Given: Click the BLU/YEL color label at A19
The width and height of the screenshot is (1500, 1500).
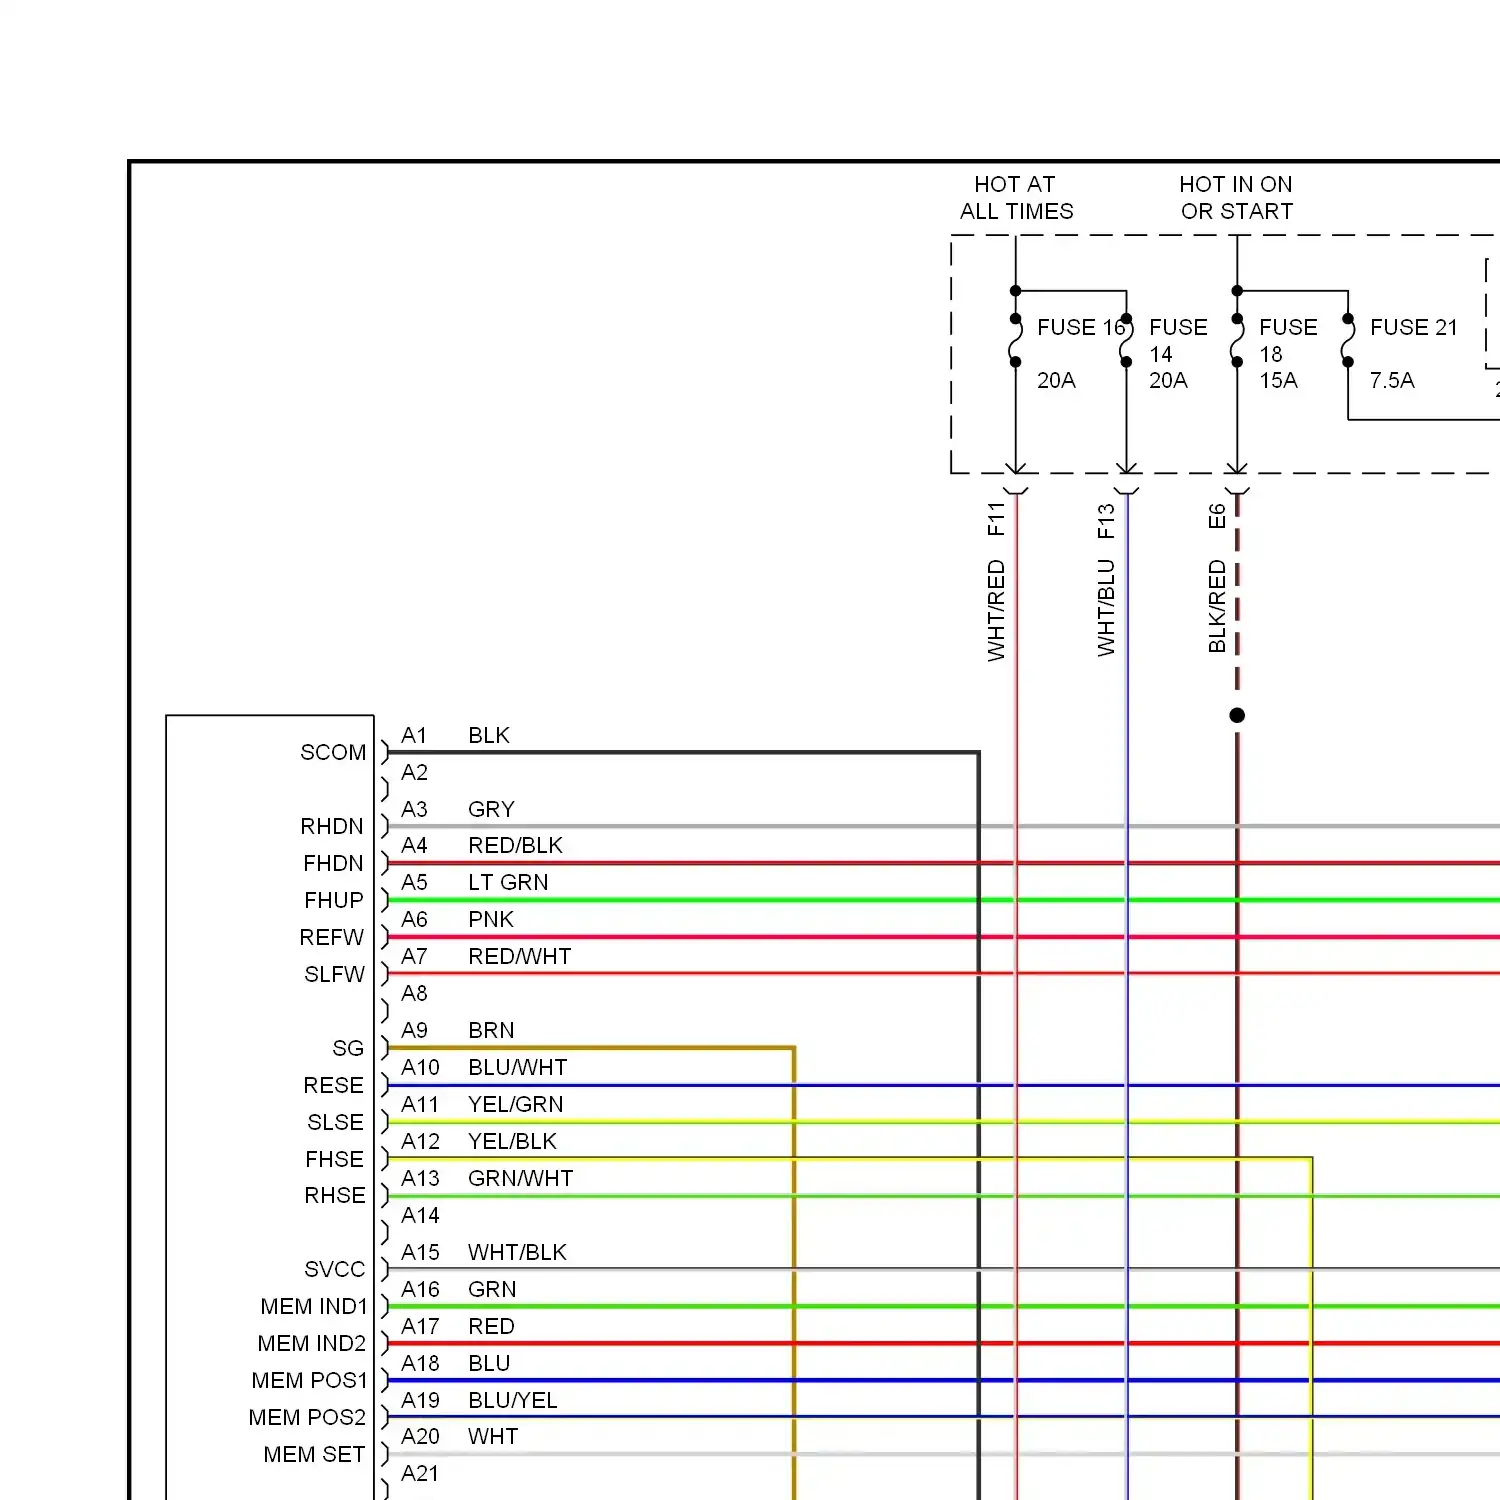Looking at the screenshot, I should coord(512,1400).
